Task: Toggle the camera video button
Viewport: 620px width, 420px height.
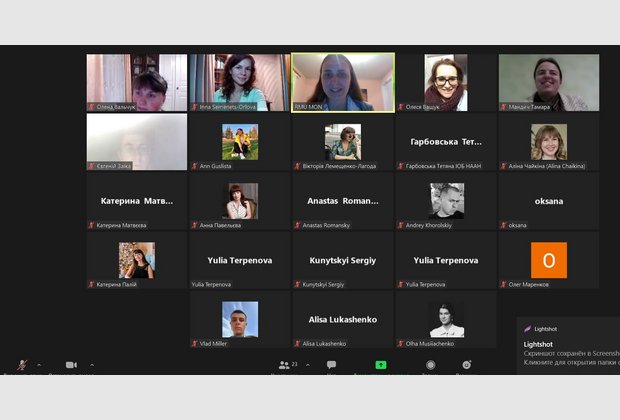Action: [x=71, y=366]
